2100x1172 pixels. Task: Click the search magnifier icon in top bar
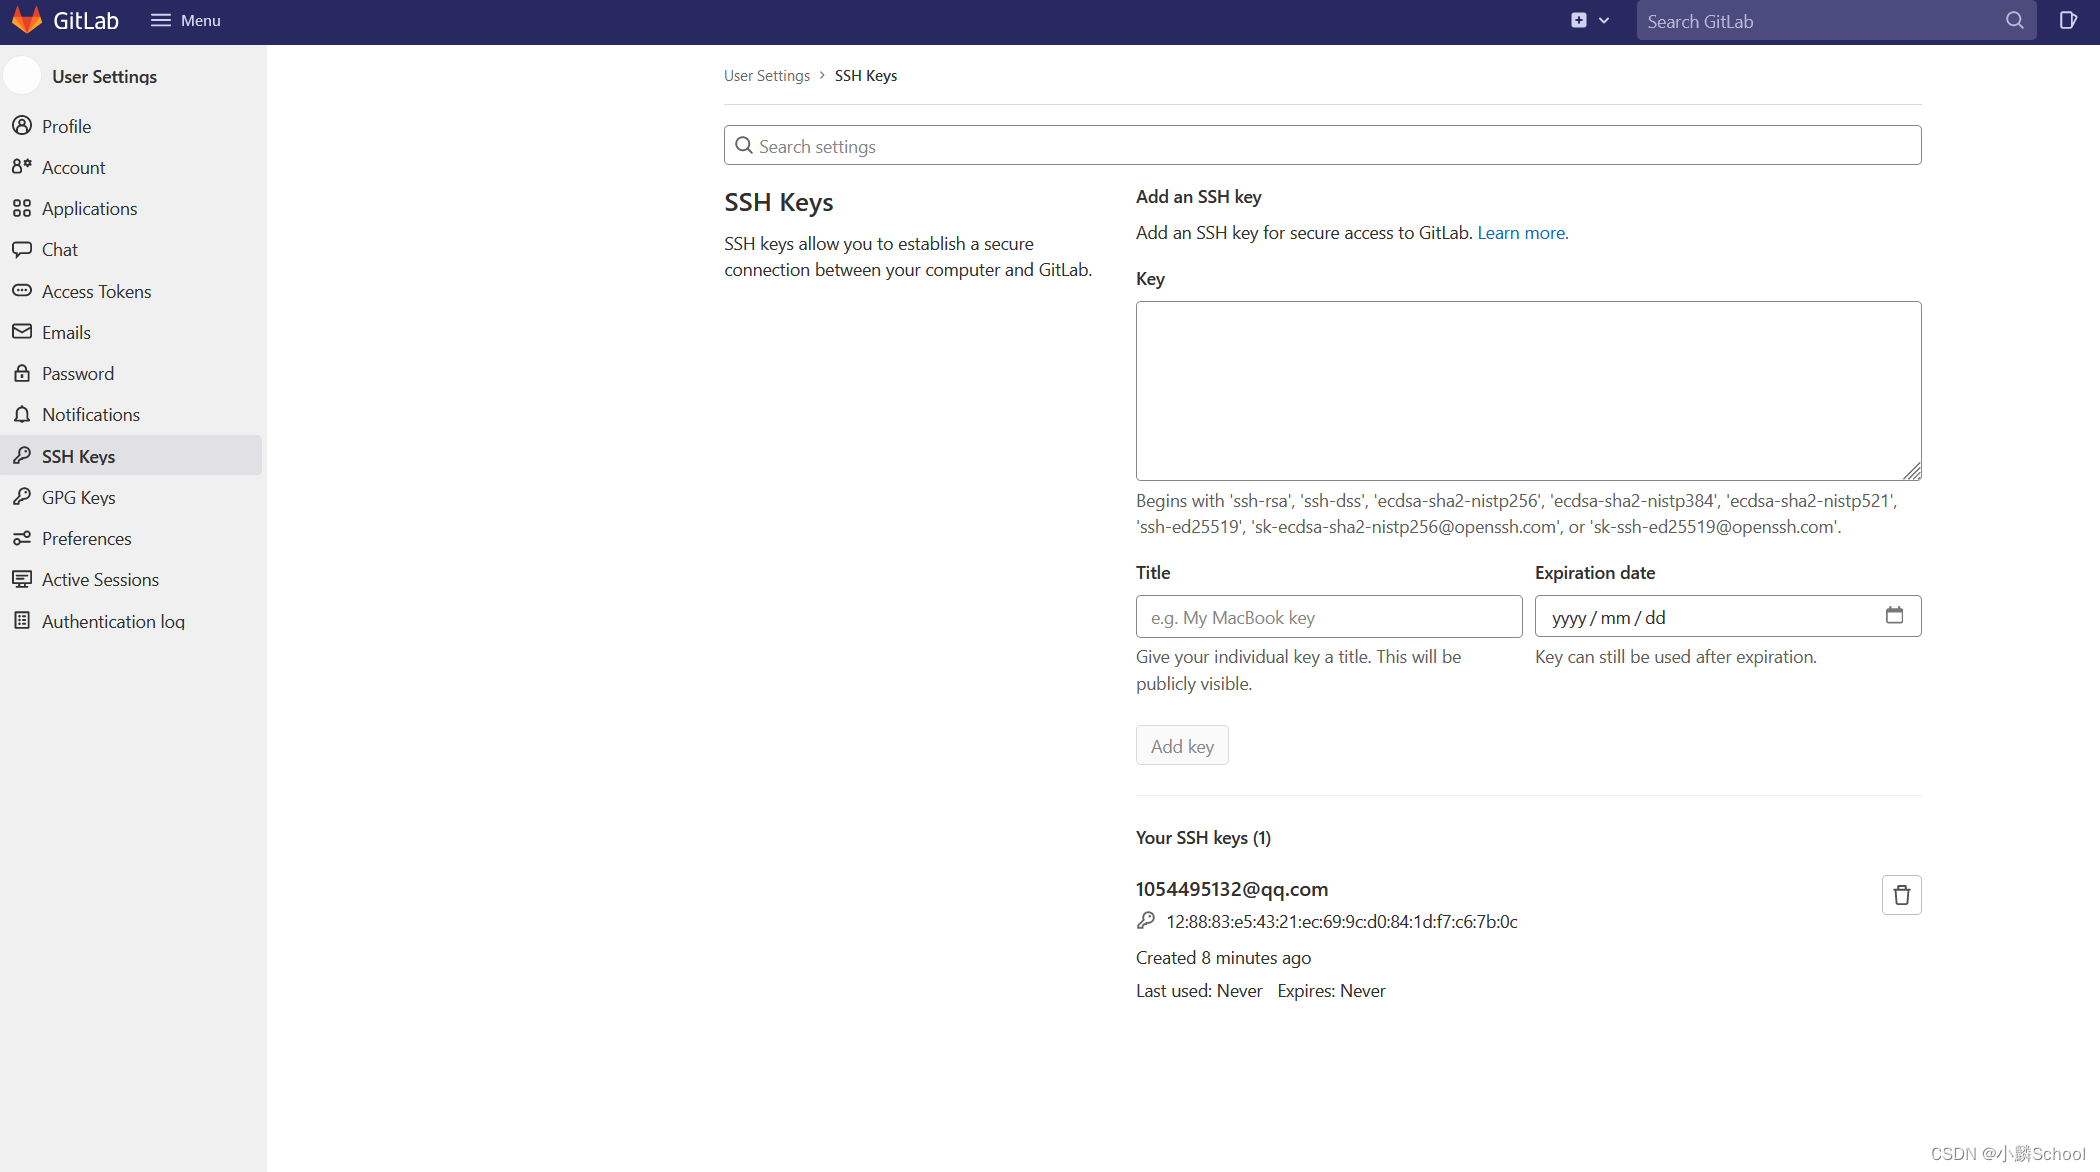[x=2014, y=21]
